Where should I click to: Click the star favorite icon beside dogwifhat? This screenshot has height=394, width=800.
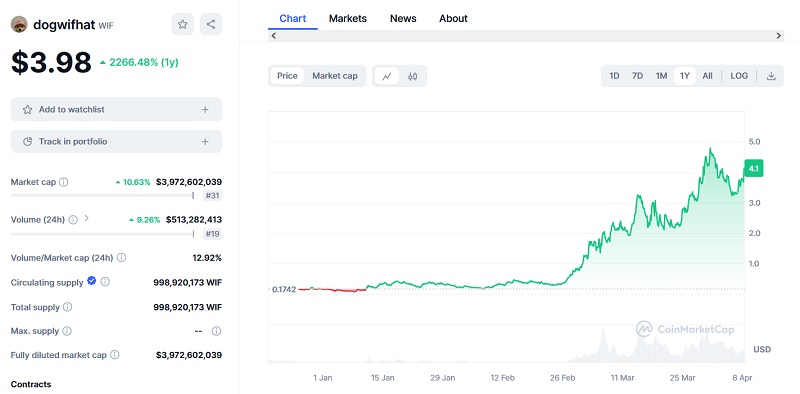183,24
